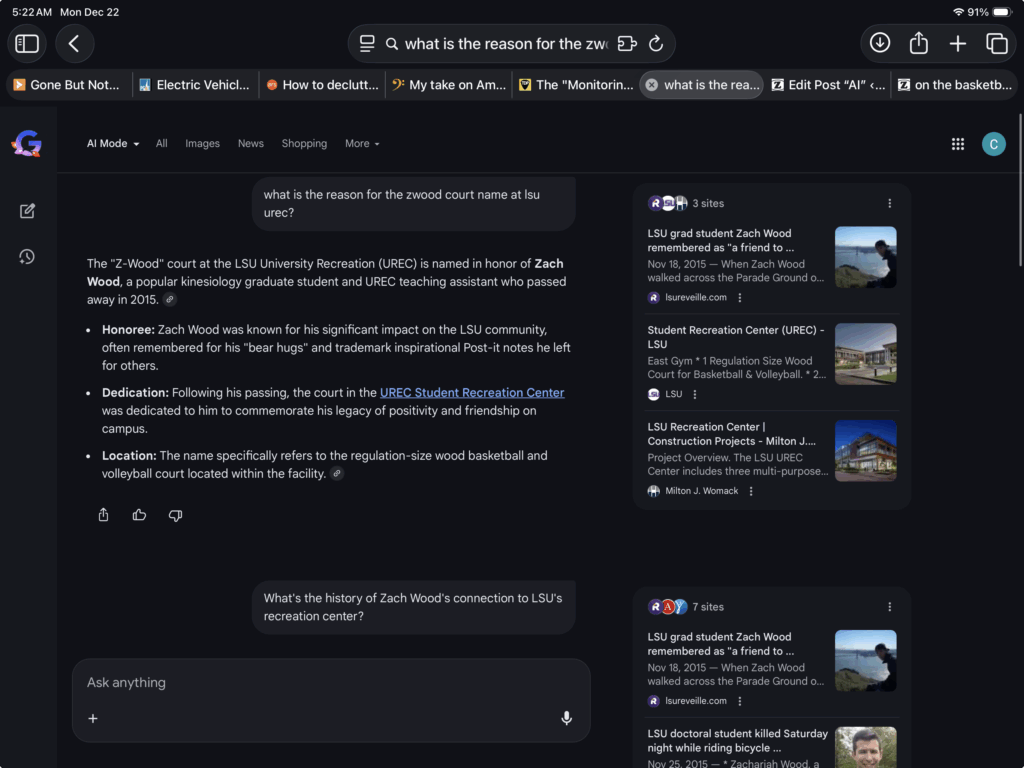Viewport: 1024px width, 768px height.
Task: Open the LSU Recreation Center construction thumbnail
Action: click(865, 450)
